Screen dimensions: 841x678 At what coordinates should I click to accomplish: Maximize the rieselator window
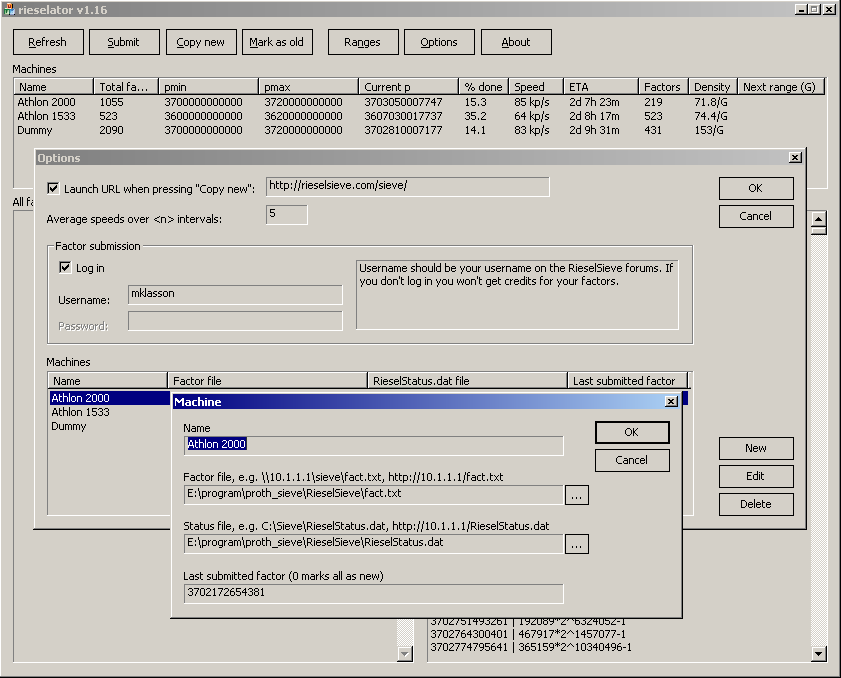(x=815, y=10)
